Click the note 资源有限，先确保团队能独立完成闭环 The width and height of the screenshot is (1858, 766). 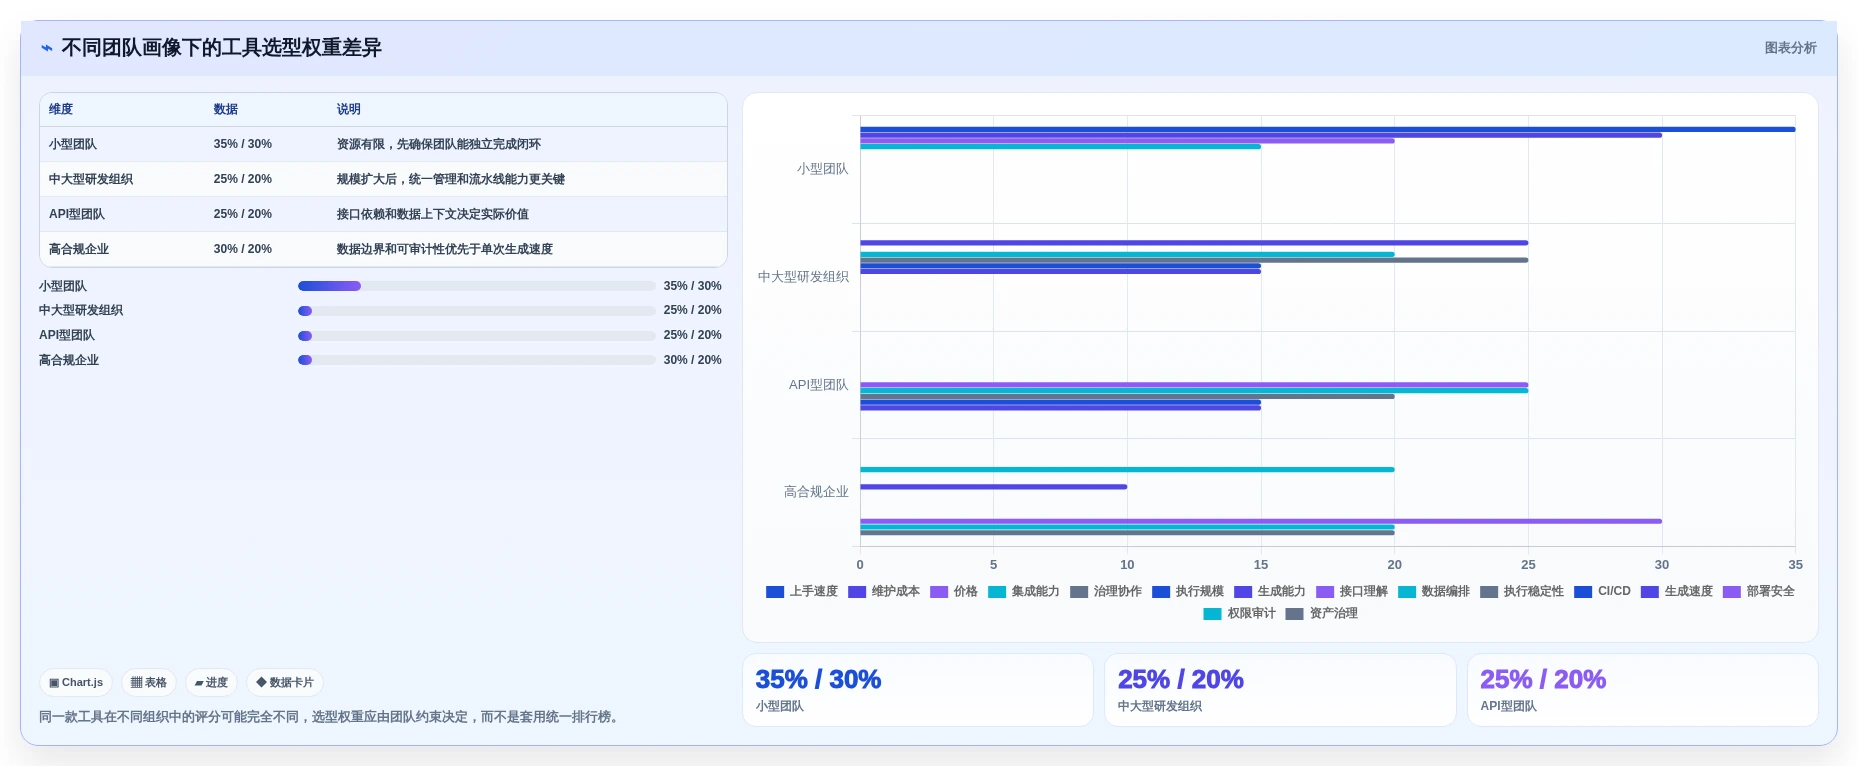tap(439, 144)
